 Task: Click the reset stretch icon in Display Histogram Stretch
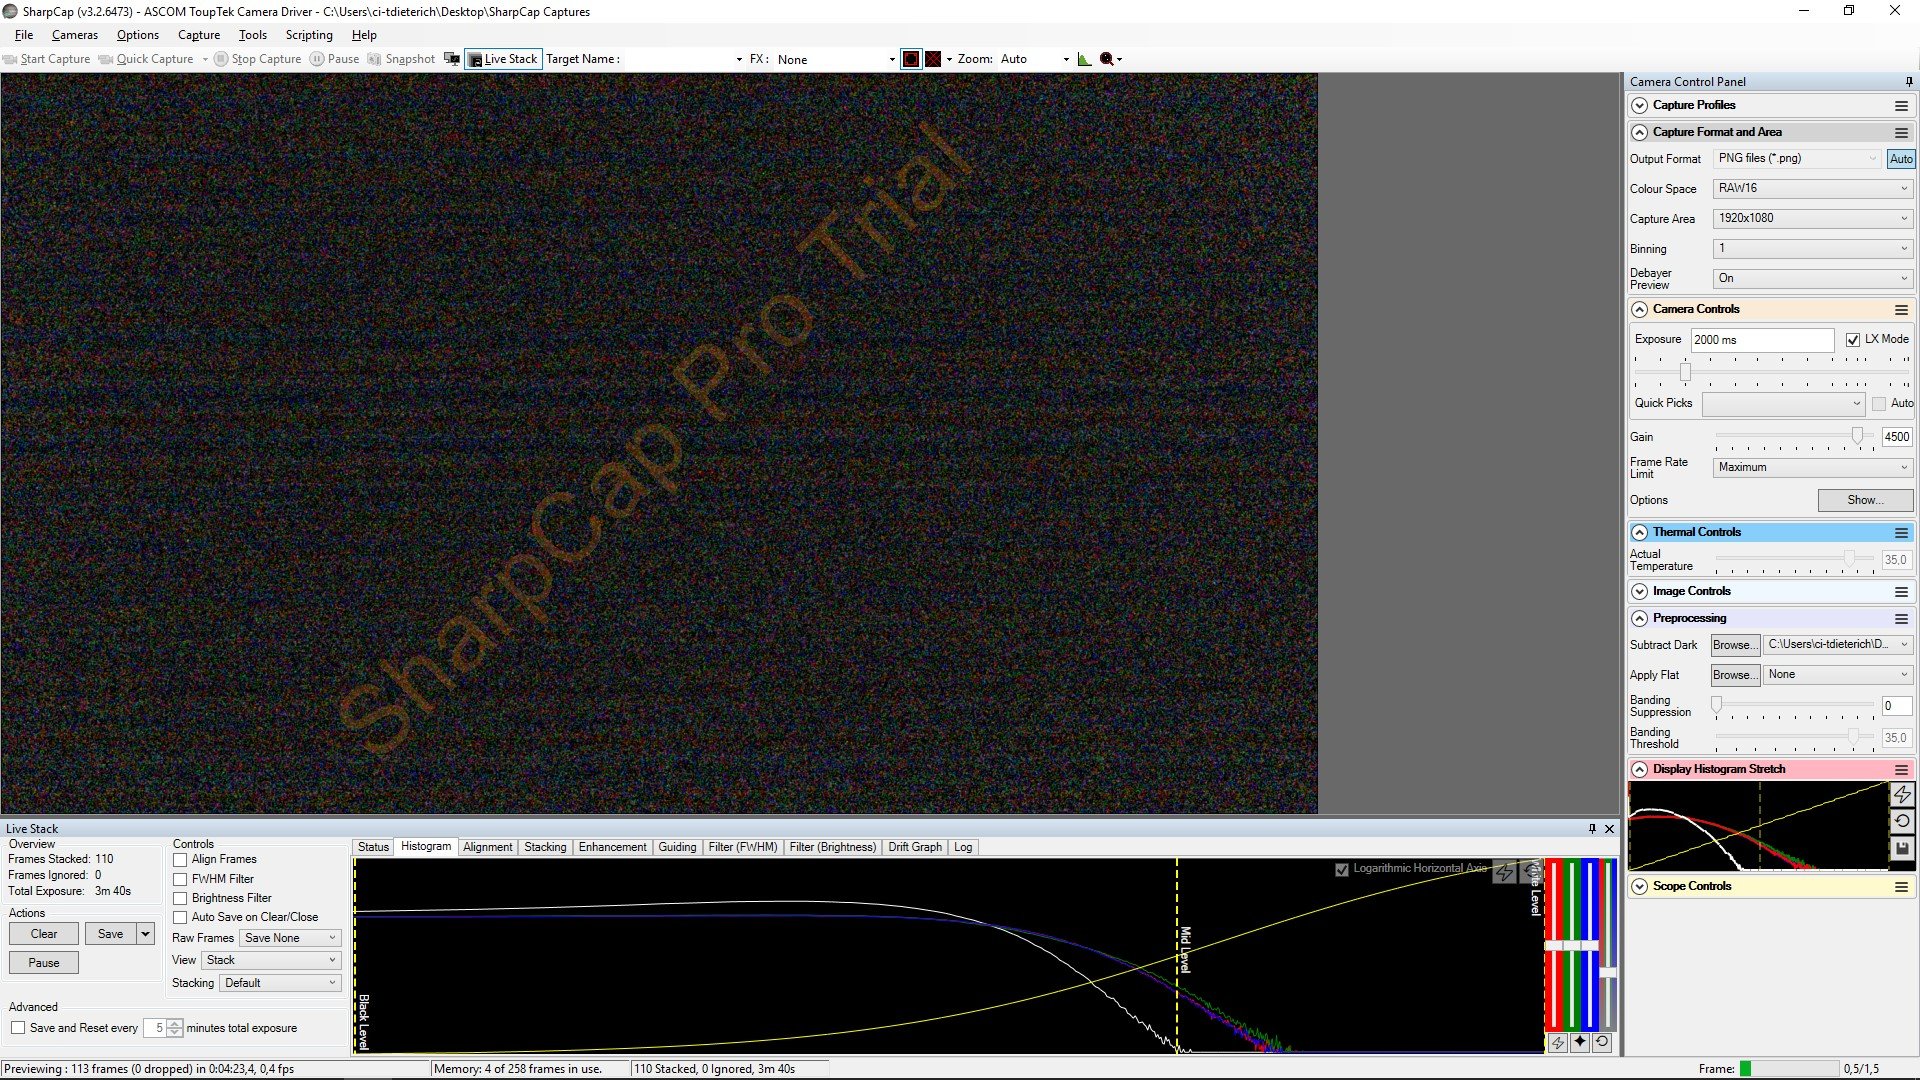(x=1902, y=821)
